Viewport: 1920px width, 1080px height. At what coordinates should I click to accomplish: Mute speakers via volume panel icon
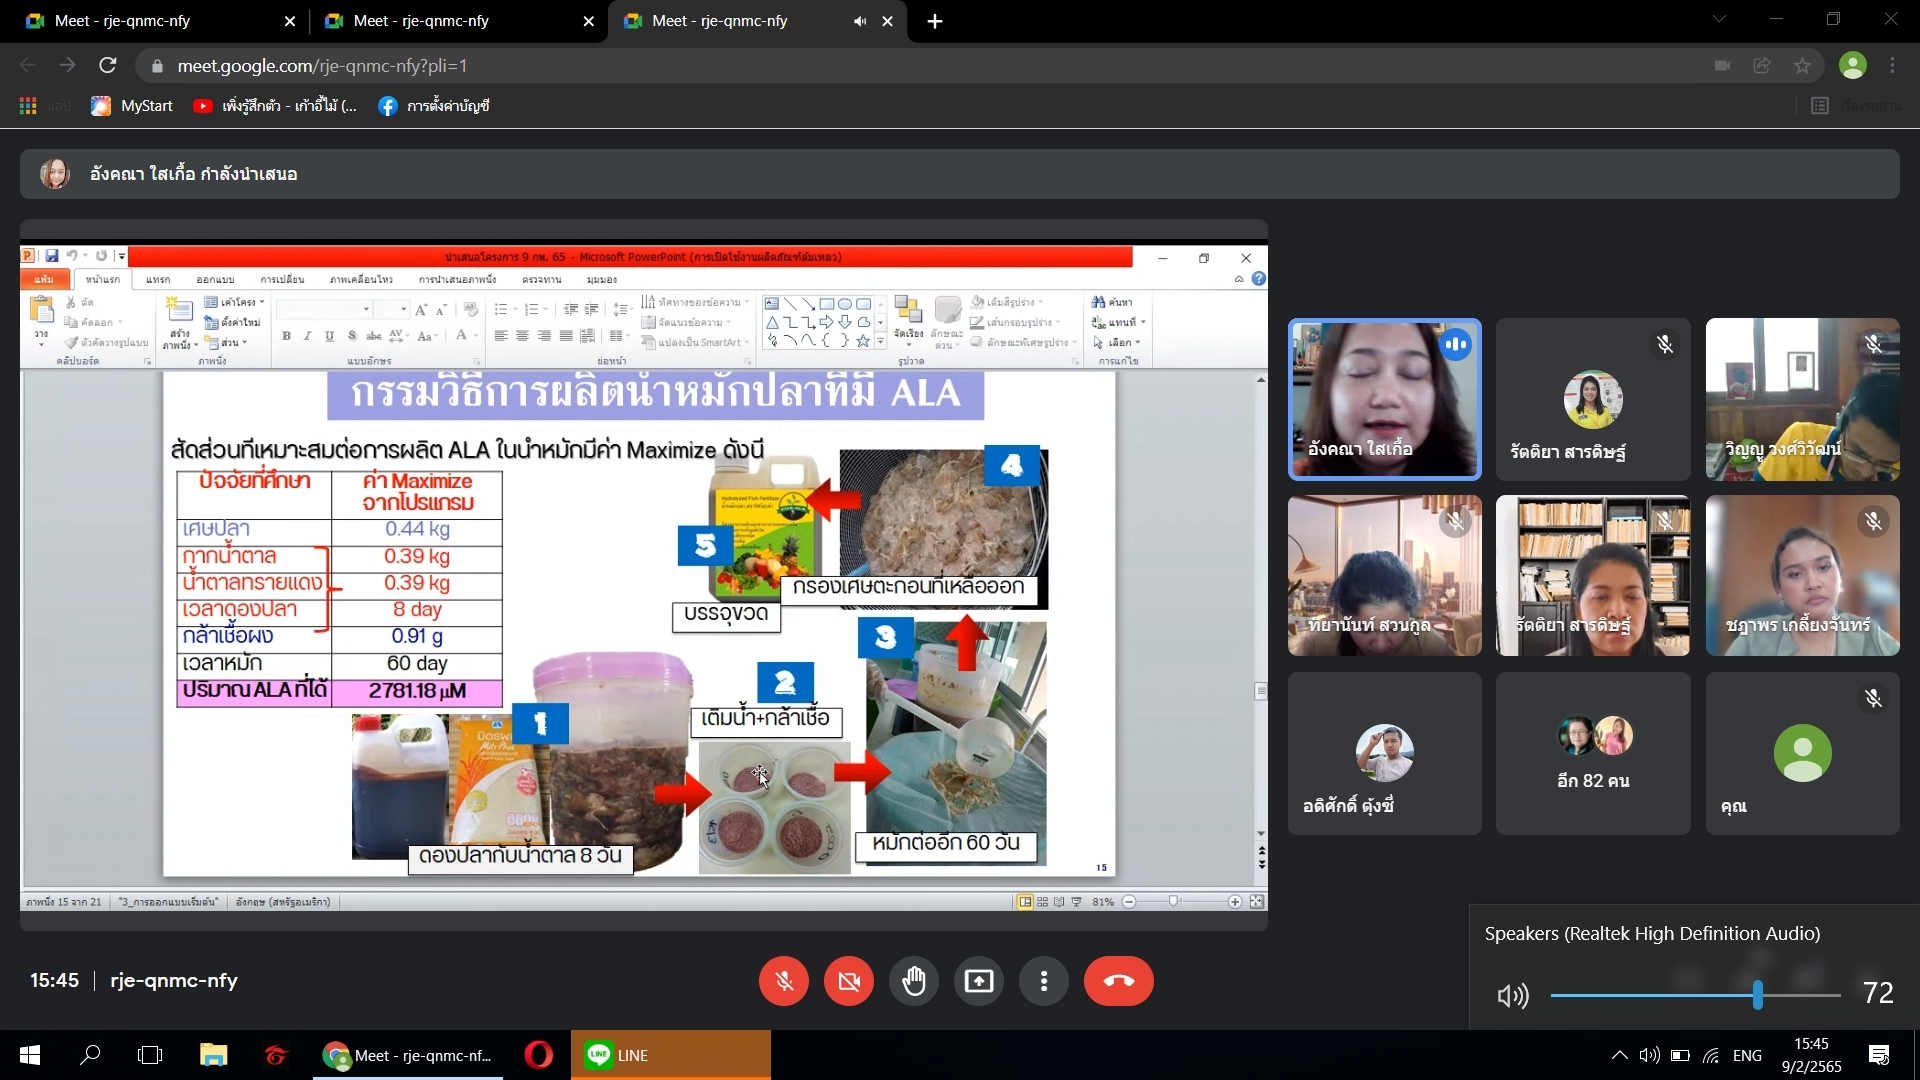[x=1512, y=995]
